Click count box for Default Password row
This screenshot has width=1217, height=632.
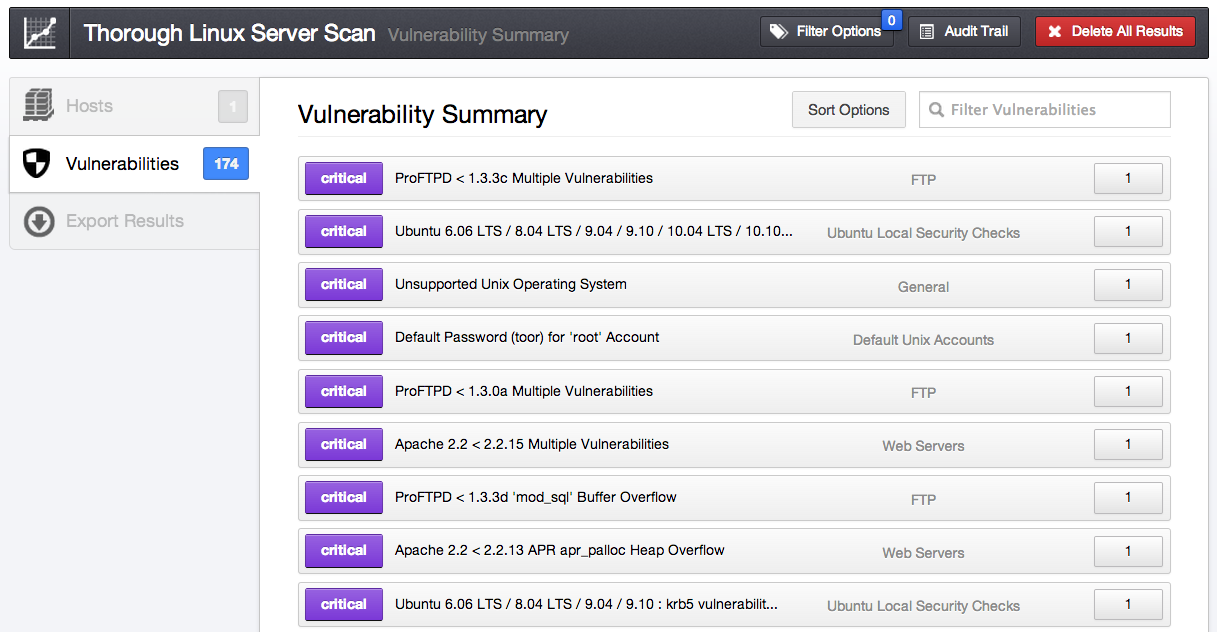[x=1128, y=338]
